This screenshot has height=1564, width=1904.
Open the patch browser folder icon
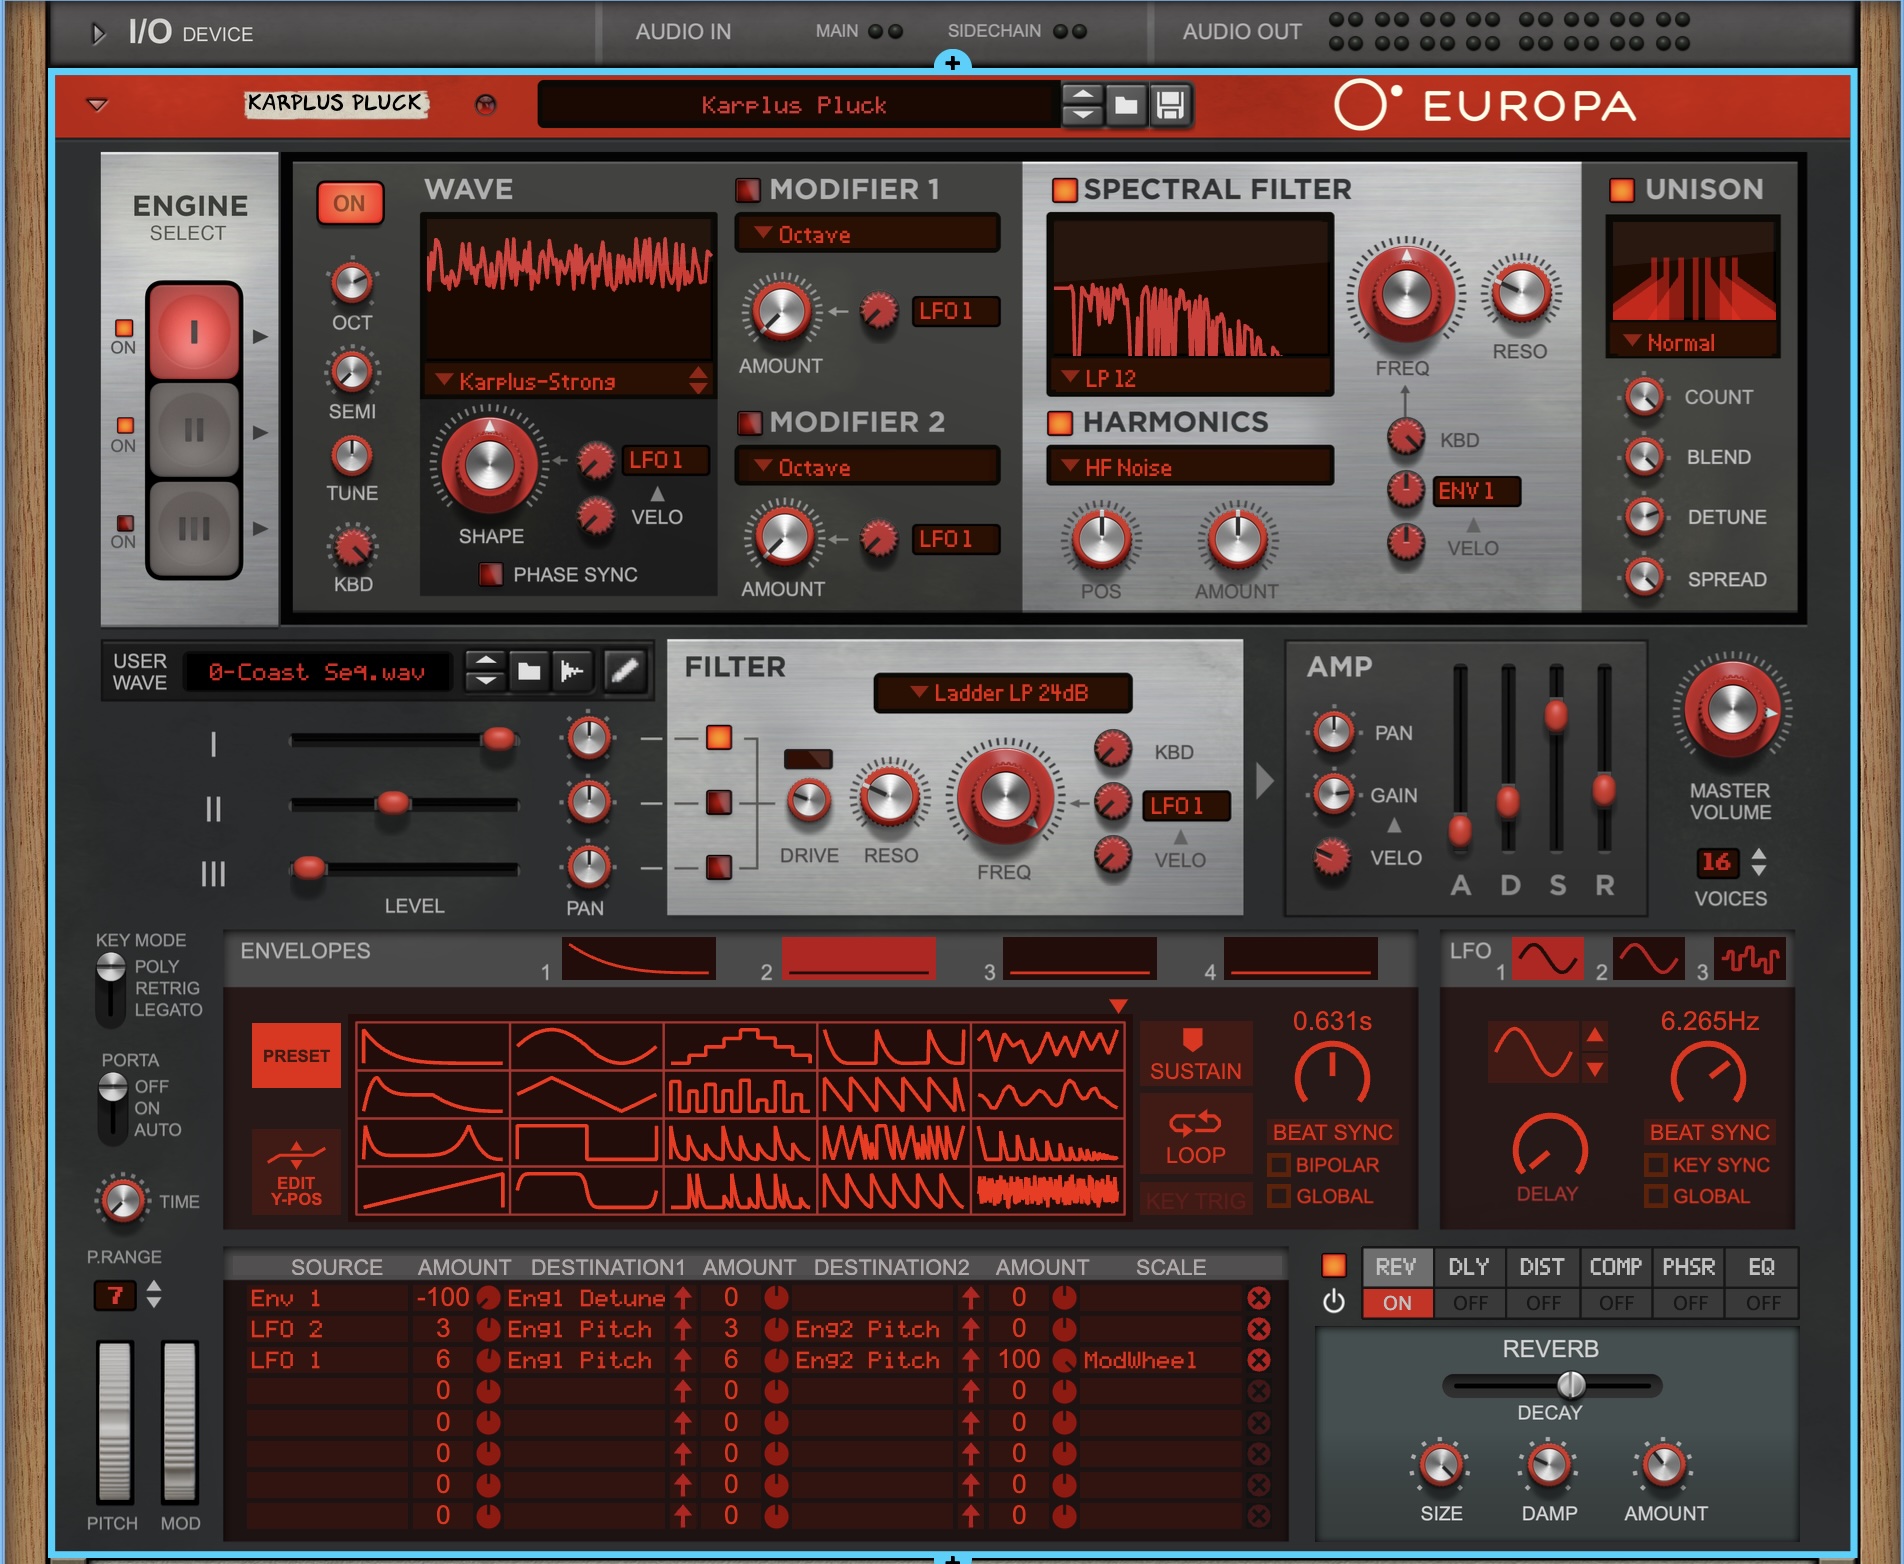pos(1126,104)
